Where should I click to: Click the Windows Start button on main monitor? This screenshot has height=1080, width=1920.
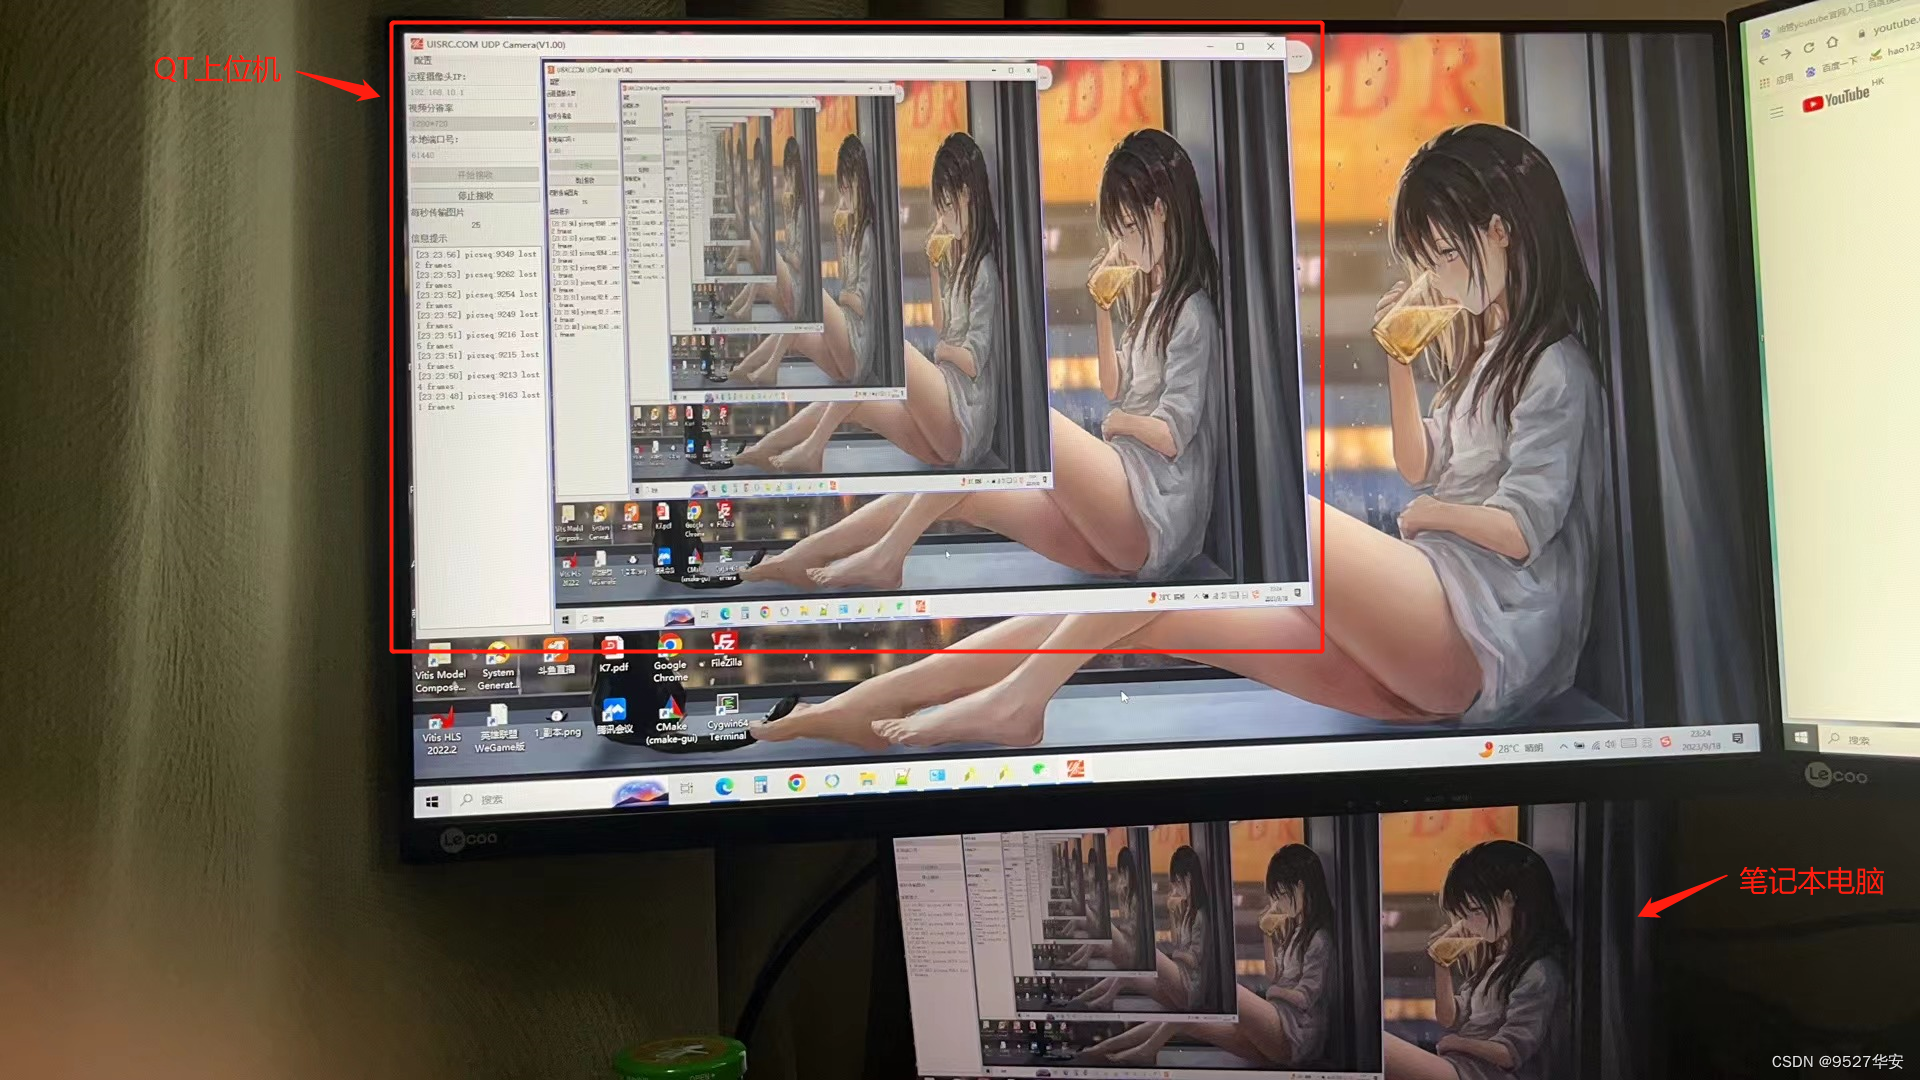point(432,802)
